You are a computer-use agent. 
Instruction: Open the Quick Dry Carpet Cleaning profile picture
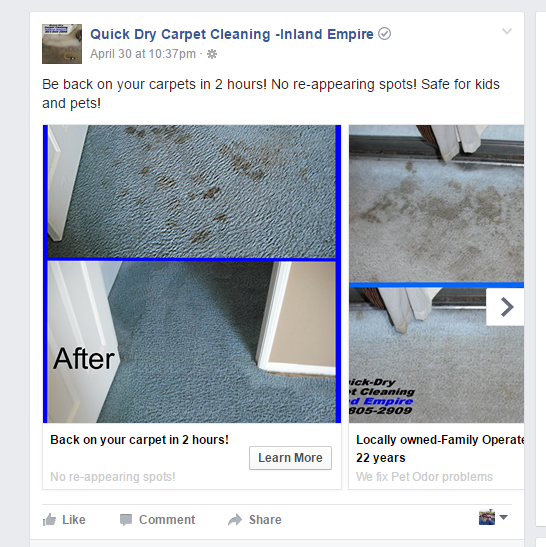(x=62, y=44)
